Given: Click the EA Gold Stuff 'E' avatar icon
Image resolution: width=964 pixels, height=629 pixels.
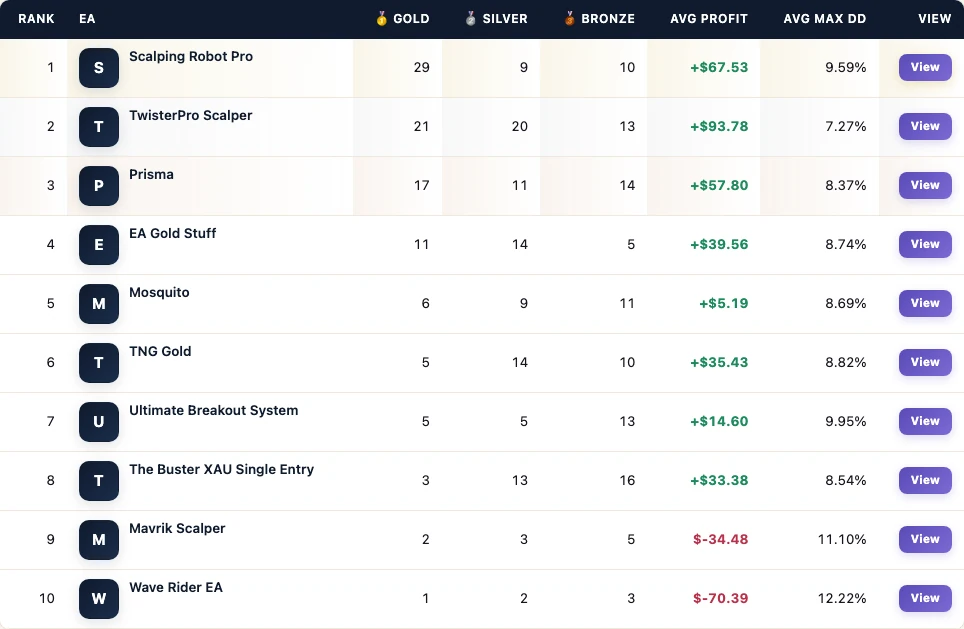Looking at the screenshot, I should tap(98, 245).
